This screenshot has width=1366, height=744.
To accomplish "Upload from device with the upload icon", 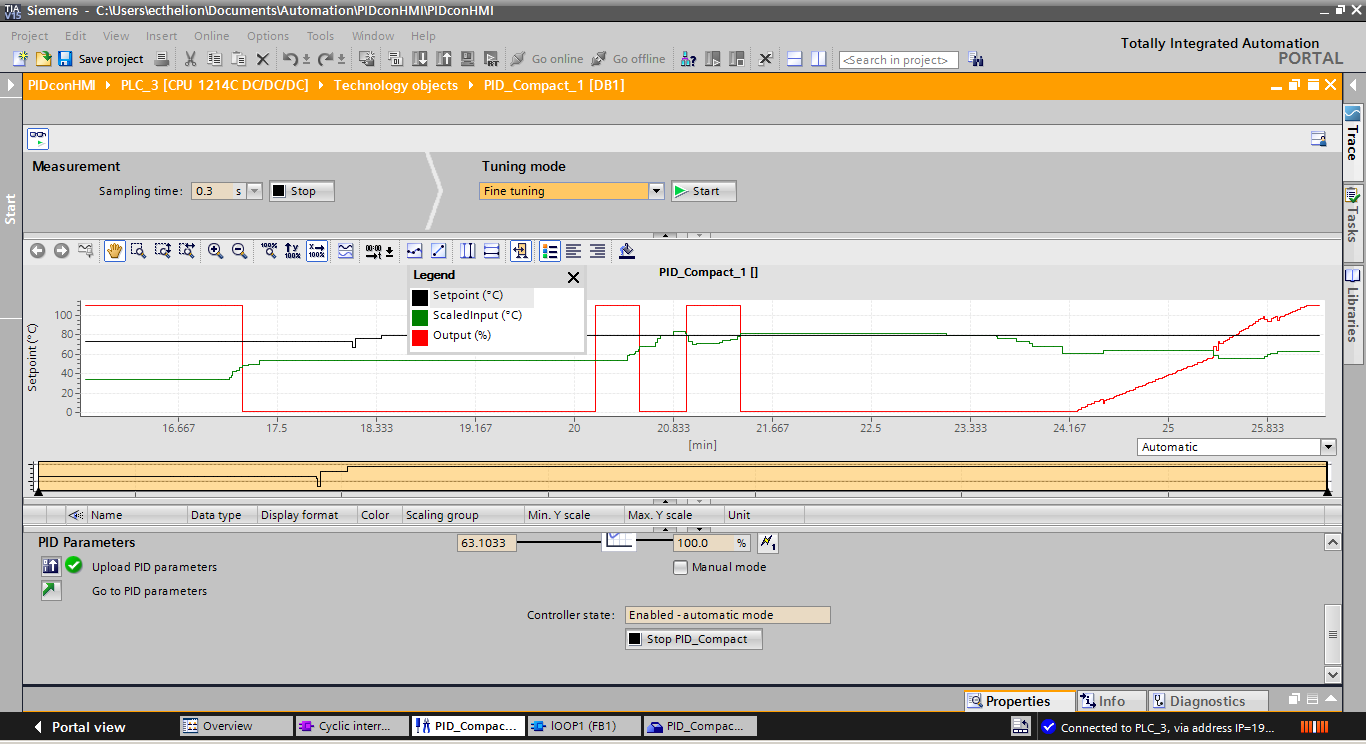I will tap(444, 59).
